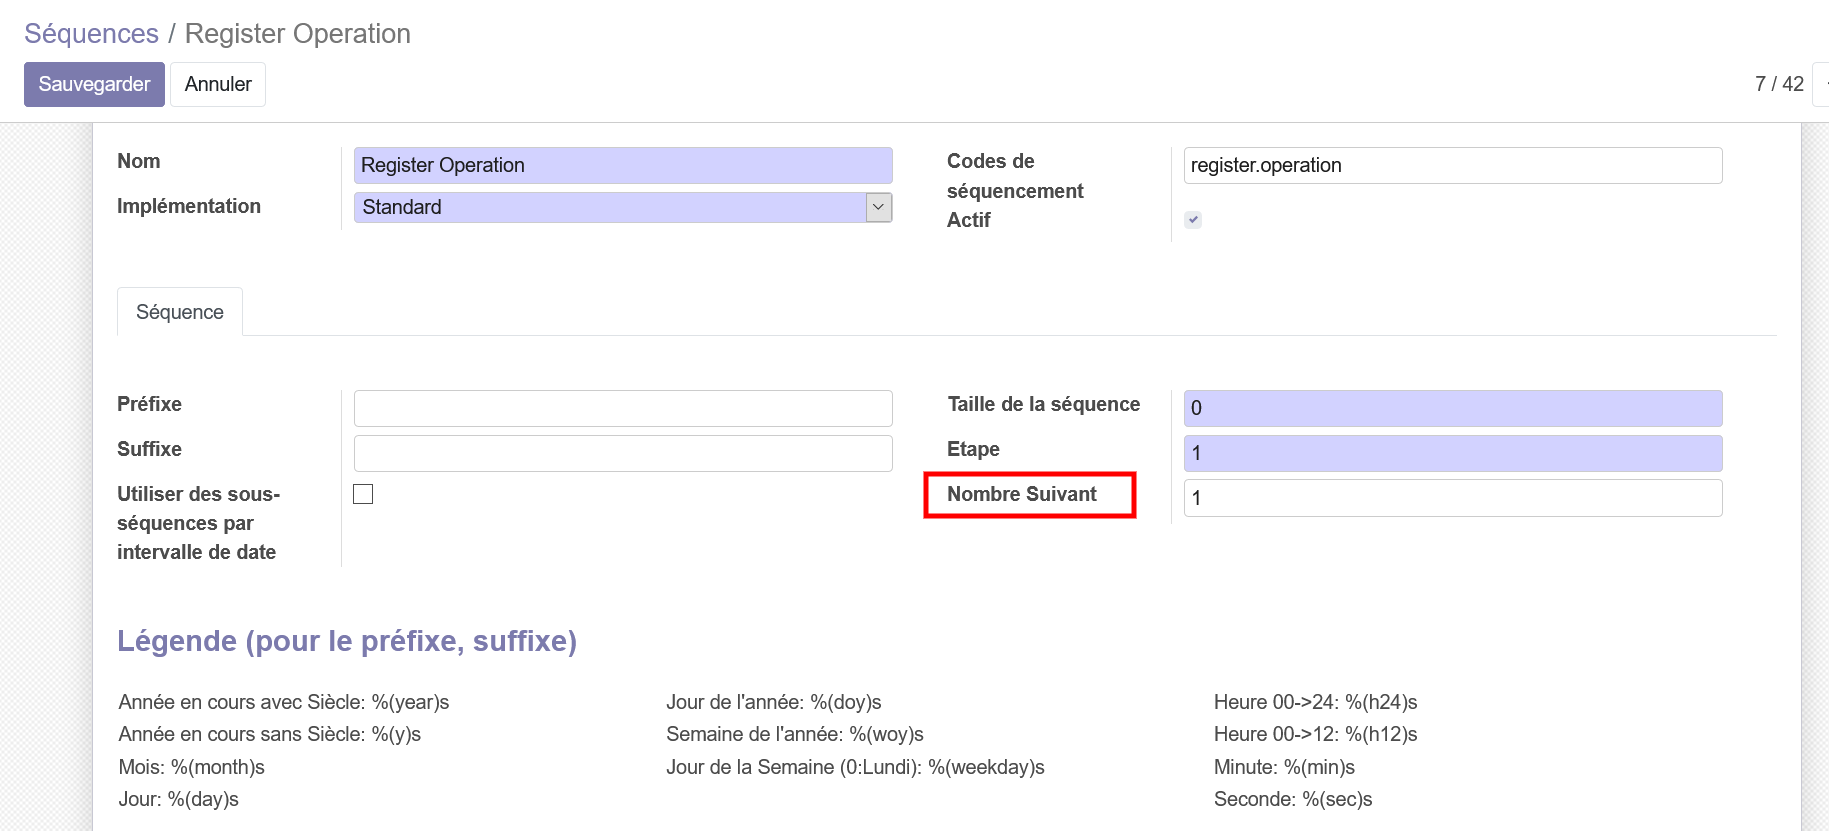This screenshot has width=1829, height=831.
Task: Open the Implémentation dropdown set to Standard
Action: tap(623, 207)
